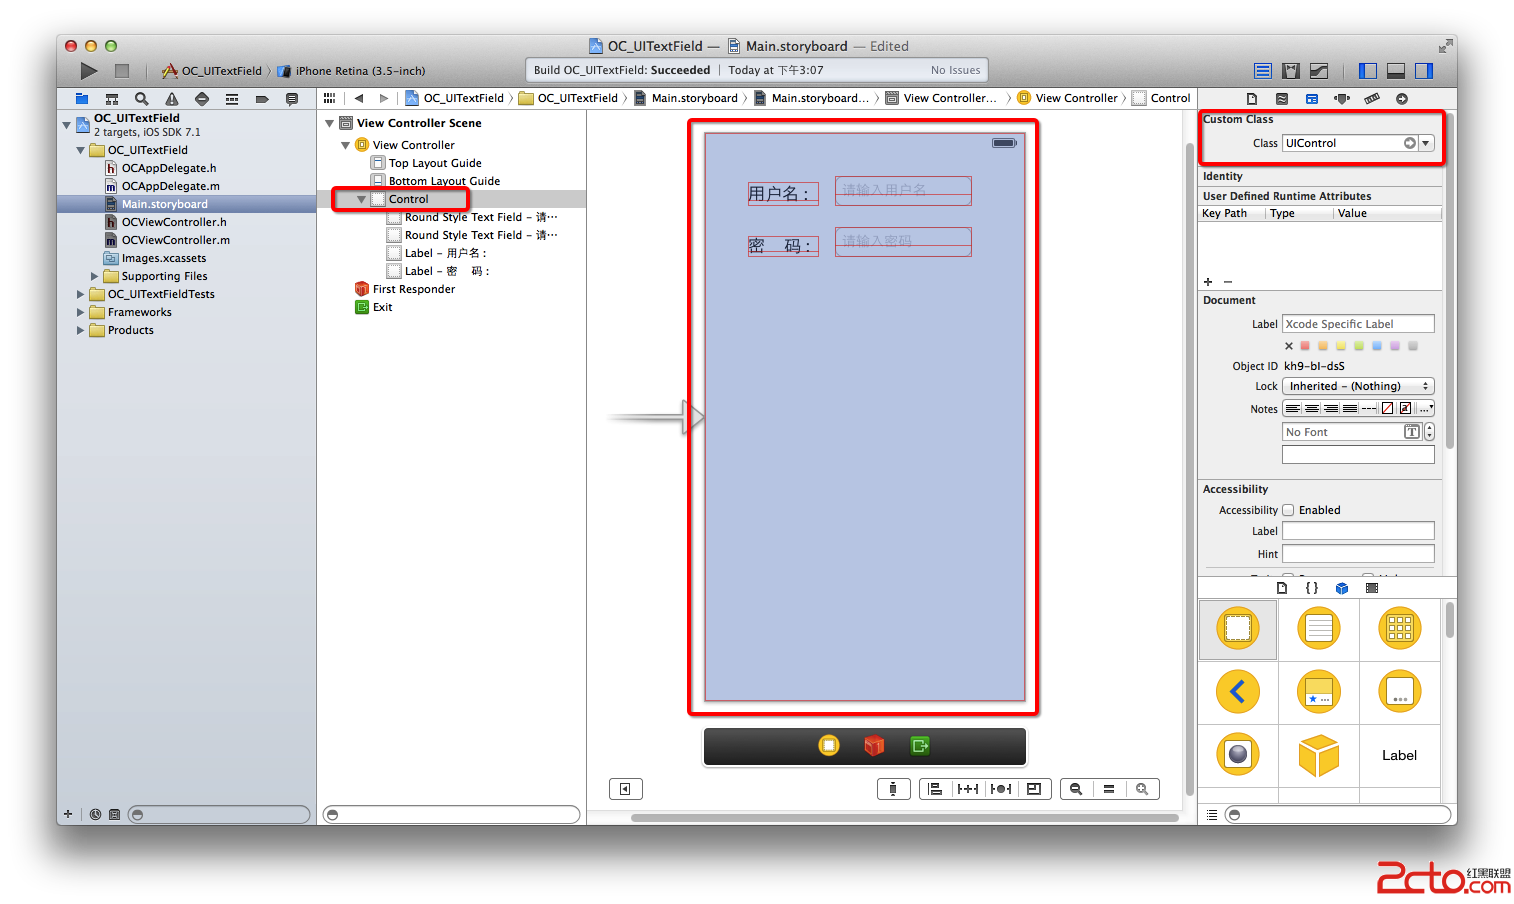
Task: Go back in the editor history
Action: tap(359, 98)
